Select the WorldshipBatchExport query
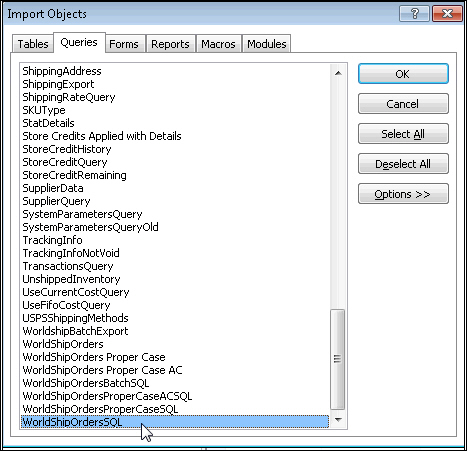 point(75,331)
